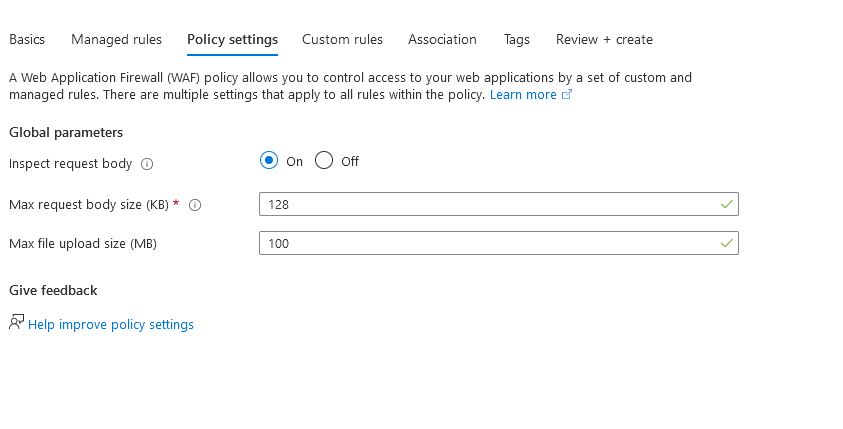The height and width of the screenshot is (429, 843).
Task: Open the Association tab
Action: tap(442, 39)
